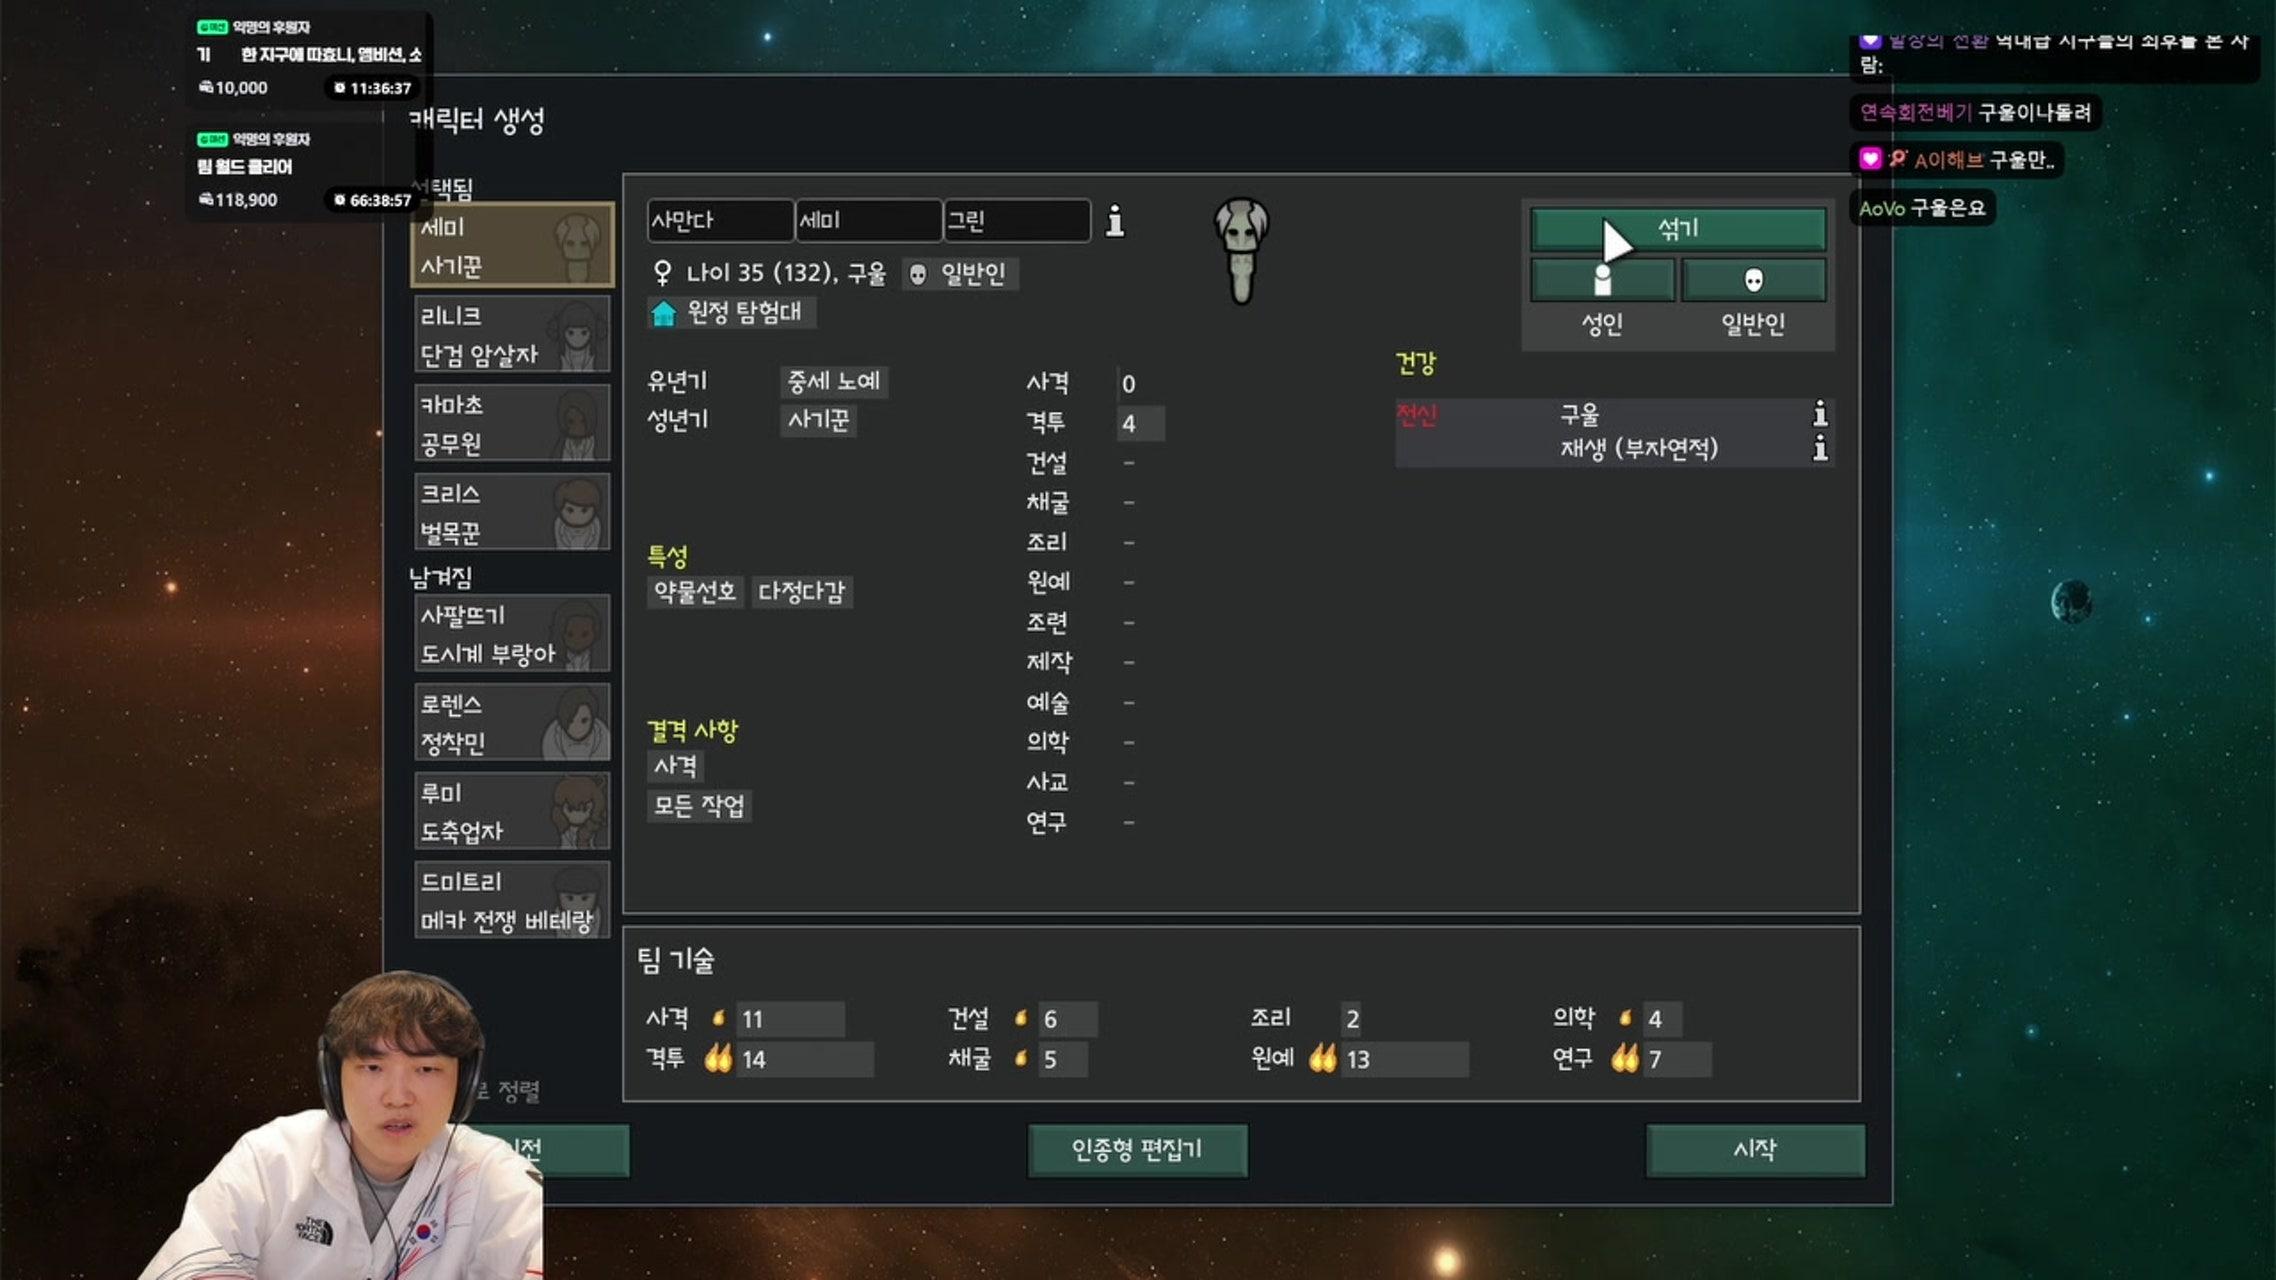The height and width of the screenshot is (1280, 2276).
Task: Click the 섞기 randomize button
Action: coord(1678,228)
